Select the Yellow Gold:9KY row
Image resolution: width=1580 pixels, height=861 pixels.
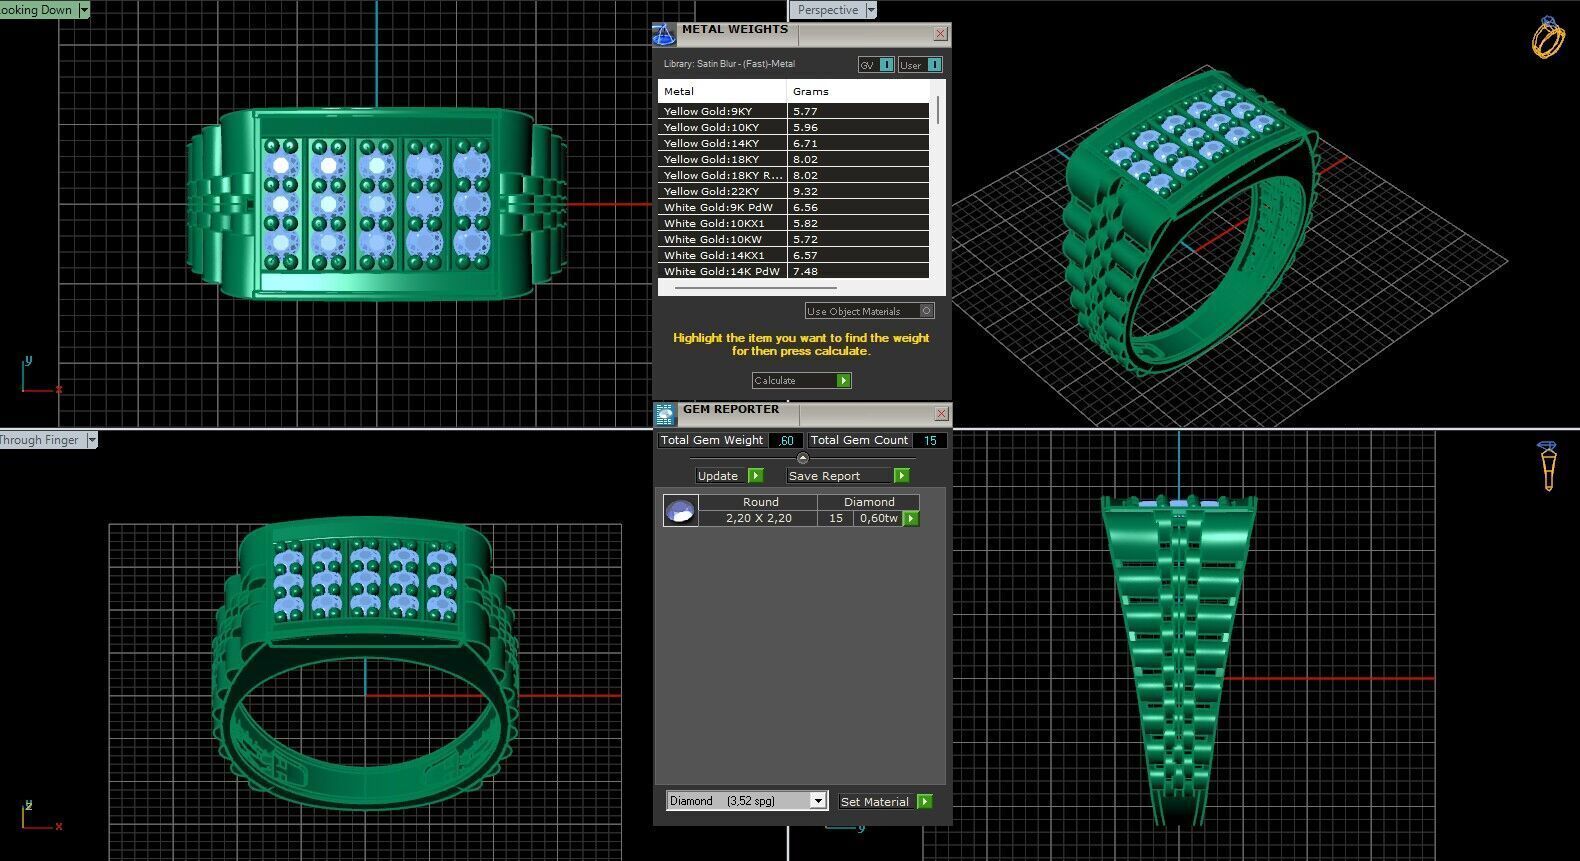[794, 111]
